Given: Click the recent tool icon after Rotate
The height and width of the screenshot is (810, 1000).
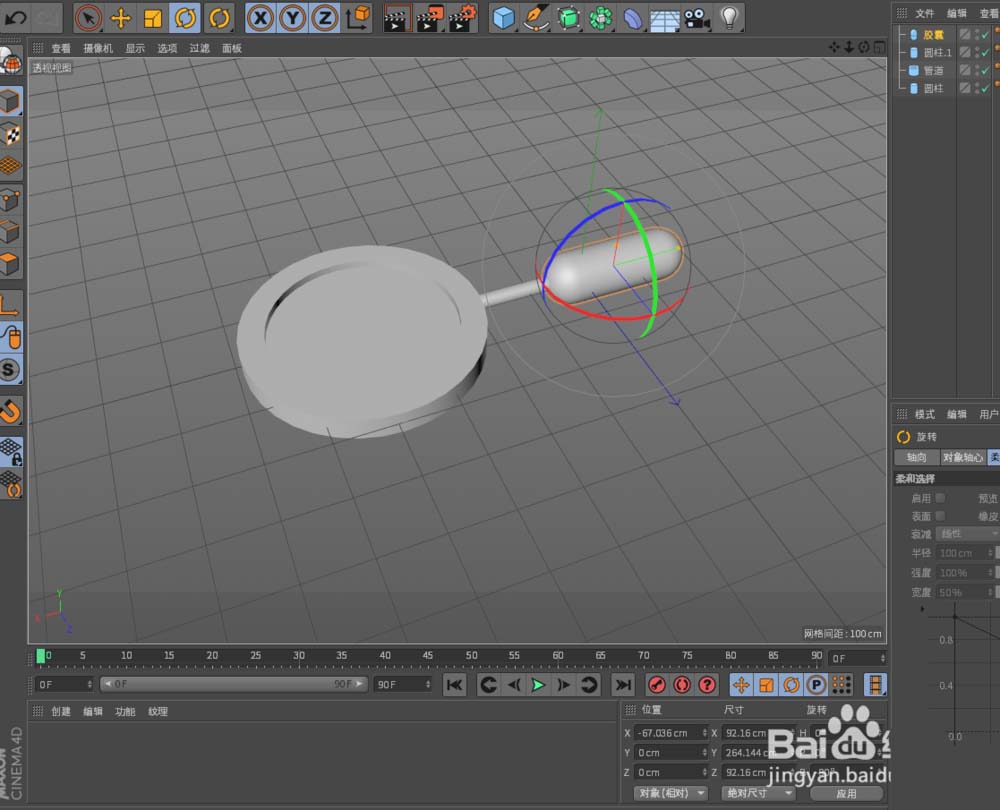Looking at the screenshot, I should [219, 18].
